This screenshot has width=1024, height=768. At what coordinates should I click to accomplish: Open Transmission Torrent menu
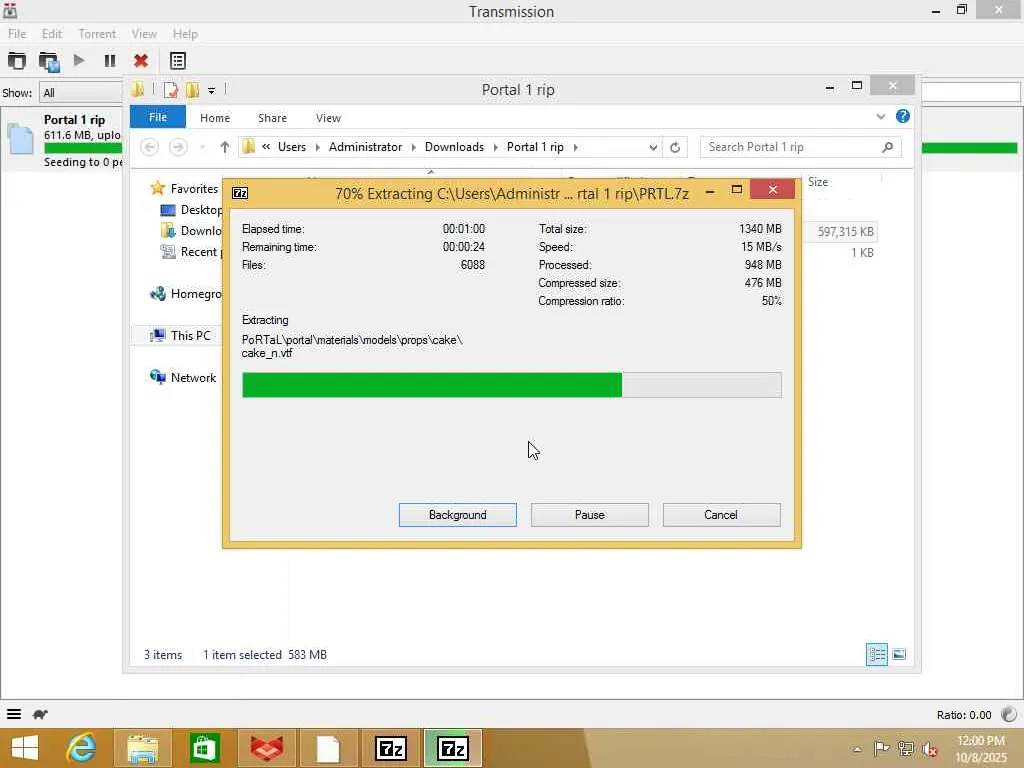coord(97,34)
